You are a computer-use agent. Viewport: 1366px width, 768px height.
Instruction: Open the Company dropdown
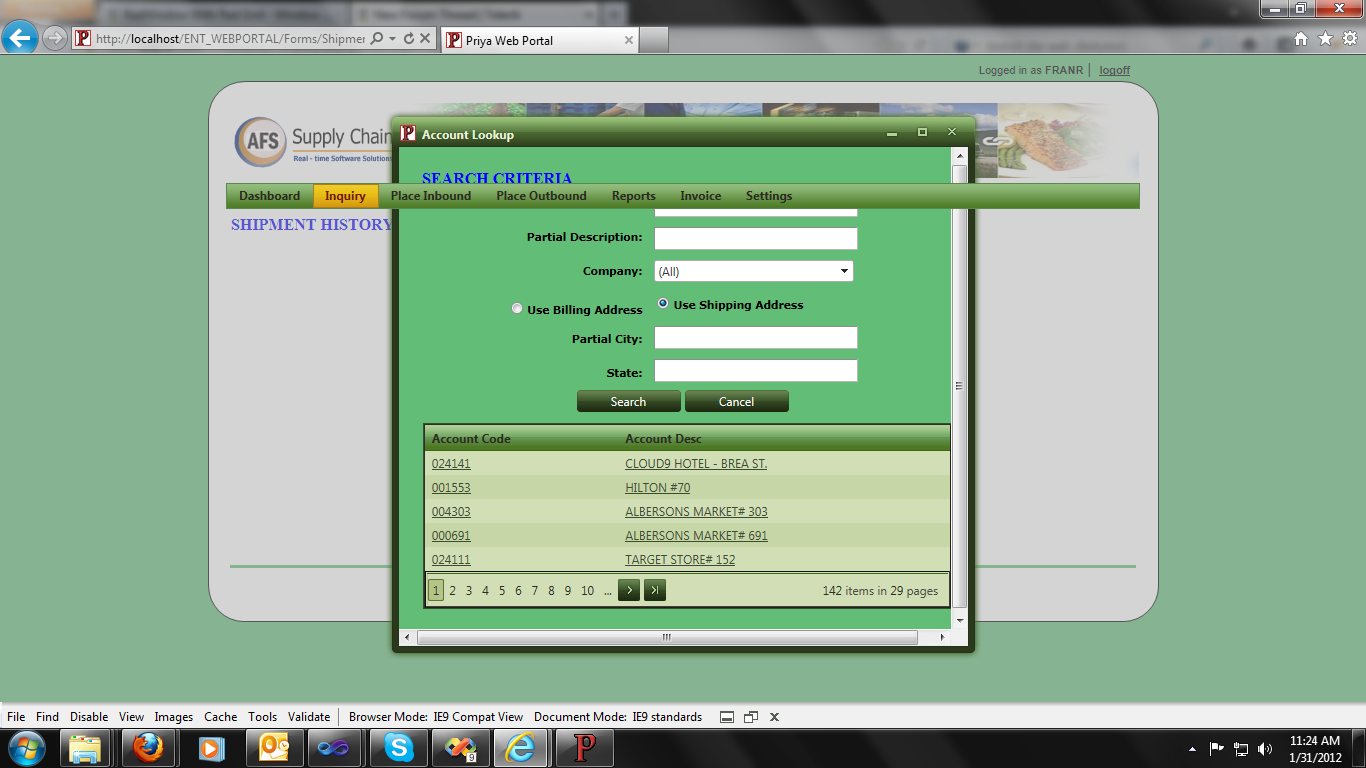754,271
